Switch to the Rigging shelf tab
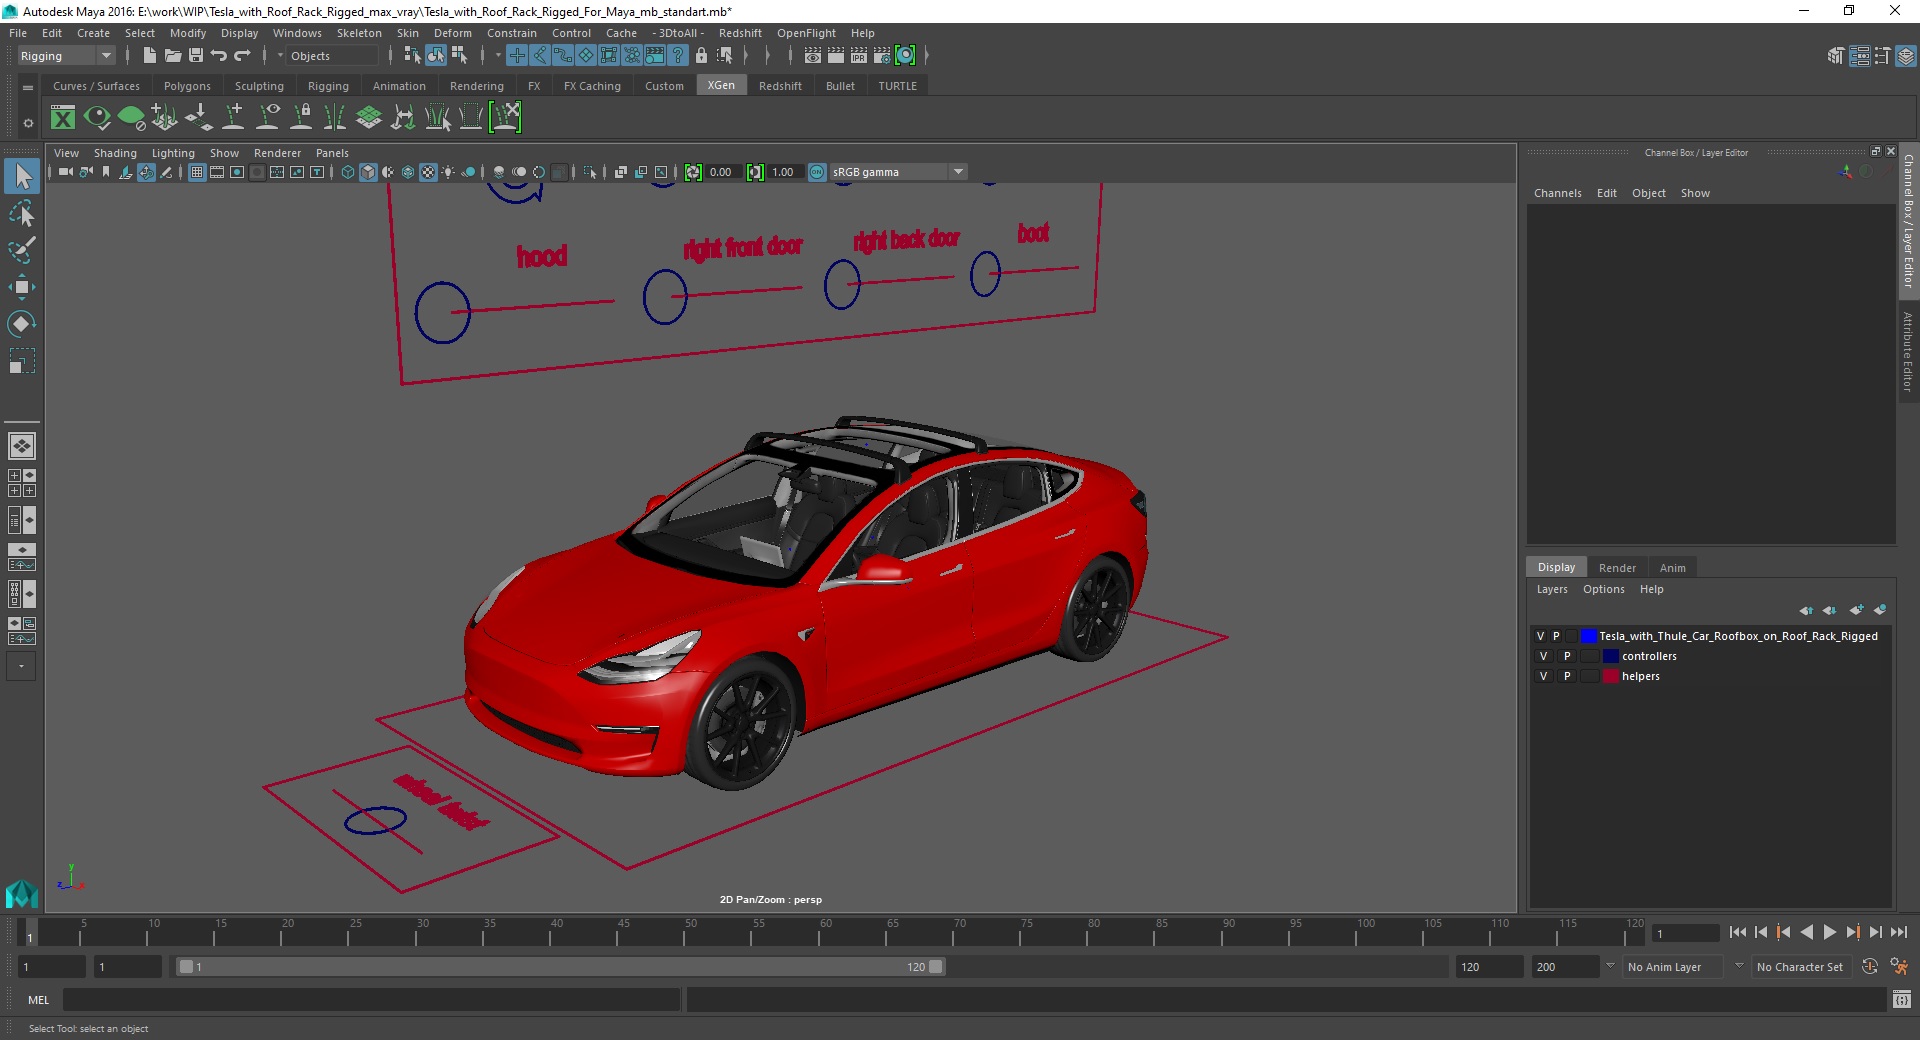Image resolution: width=1920 pixels, height=1040 pixels. click(328, 86)
